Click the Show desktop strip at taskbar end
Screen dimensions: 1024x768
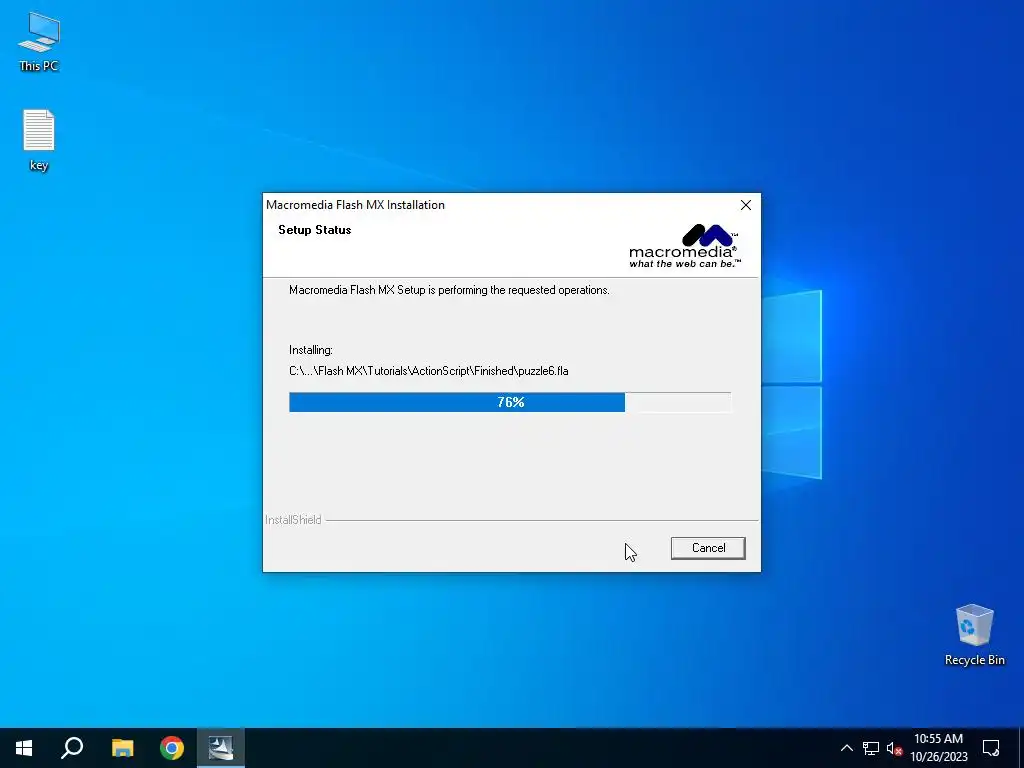pyautogui.click(x=1021, y=748)
